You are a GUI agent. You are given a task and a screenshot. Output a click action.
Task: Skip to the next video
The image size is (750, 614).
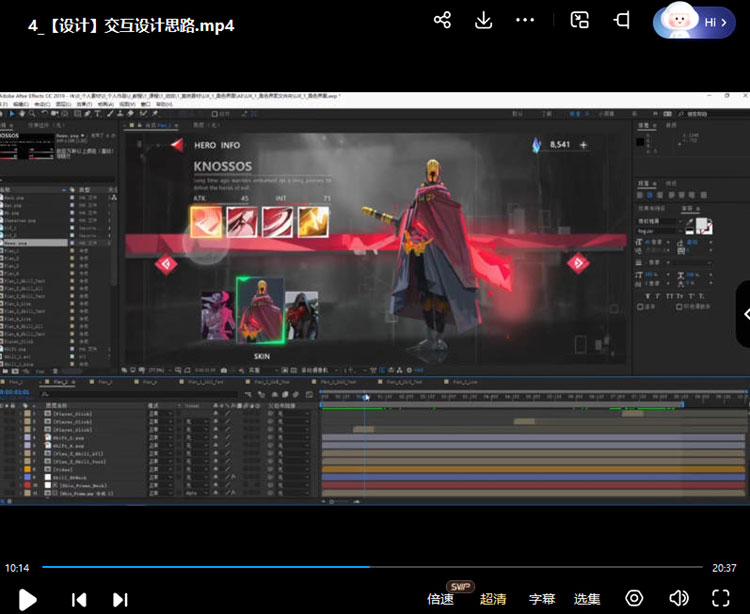(120, 599)
